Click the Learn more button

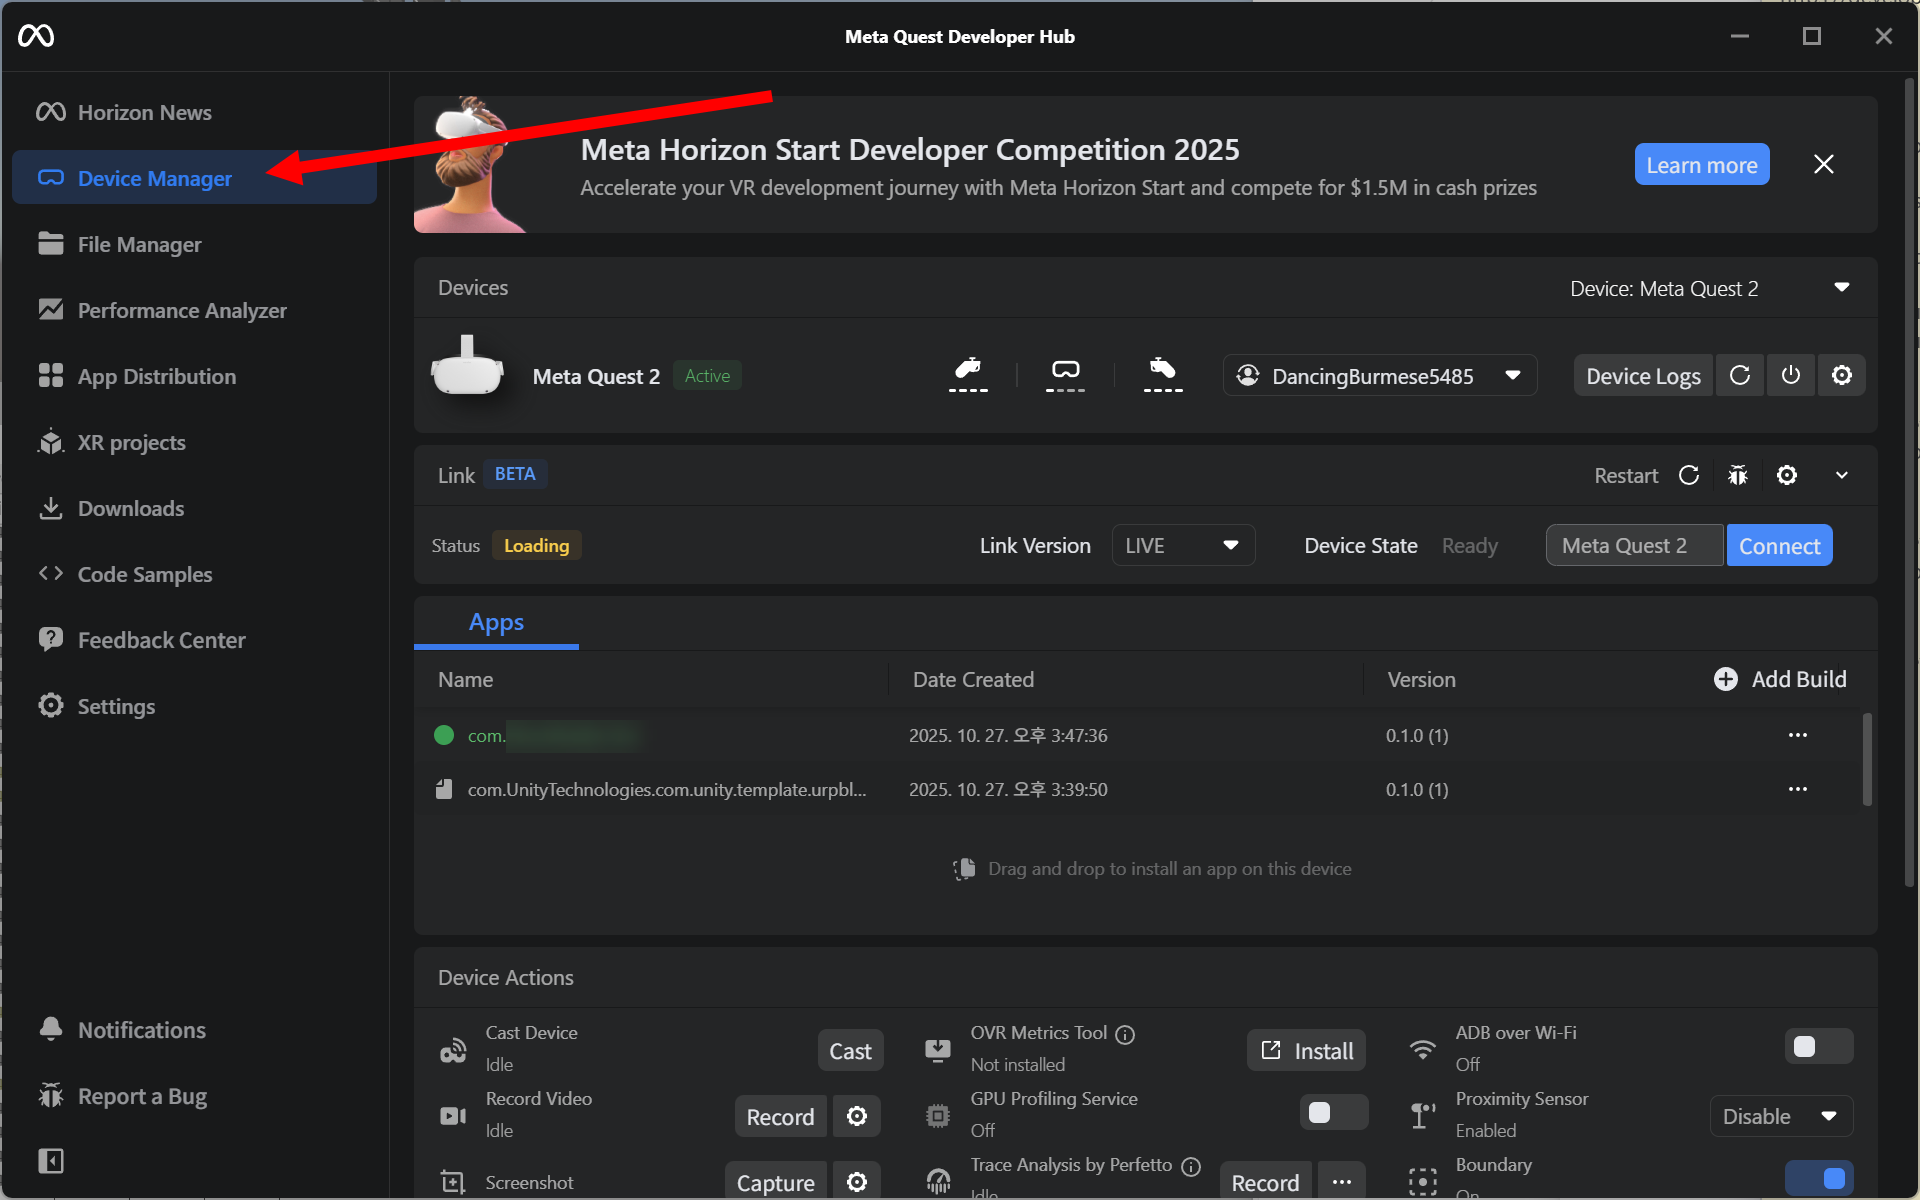1701,165
